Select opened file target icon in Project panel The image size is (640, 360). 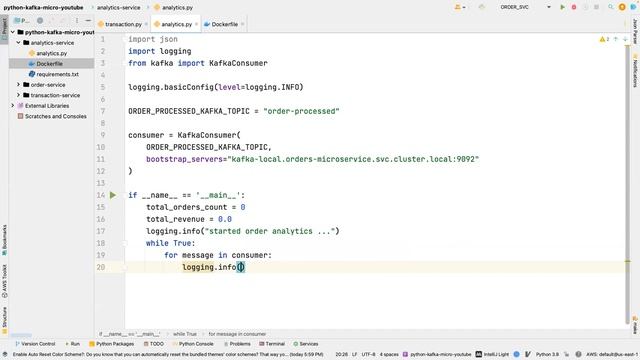[40, 20]
